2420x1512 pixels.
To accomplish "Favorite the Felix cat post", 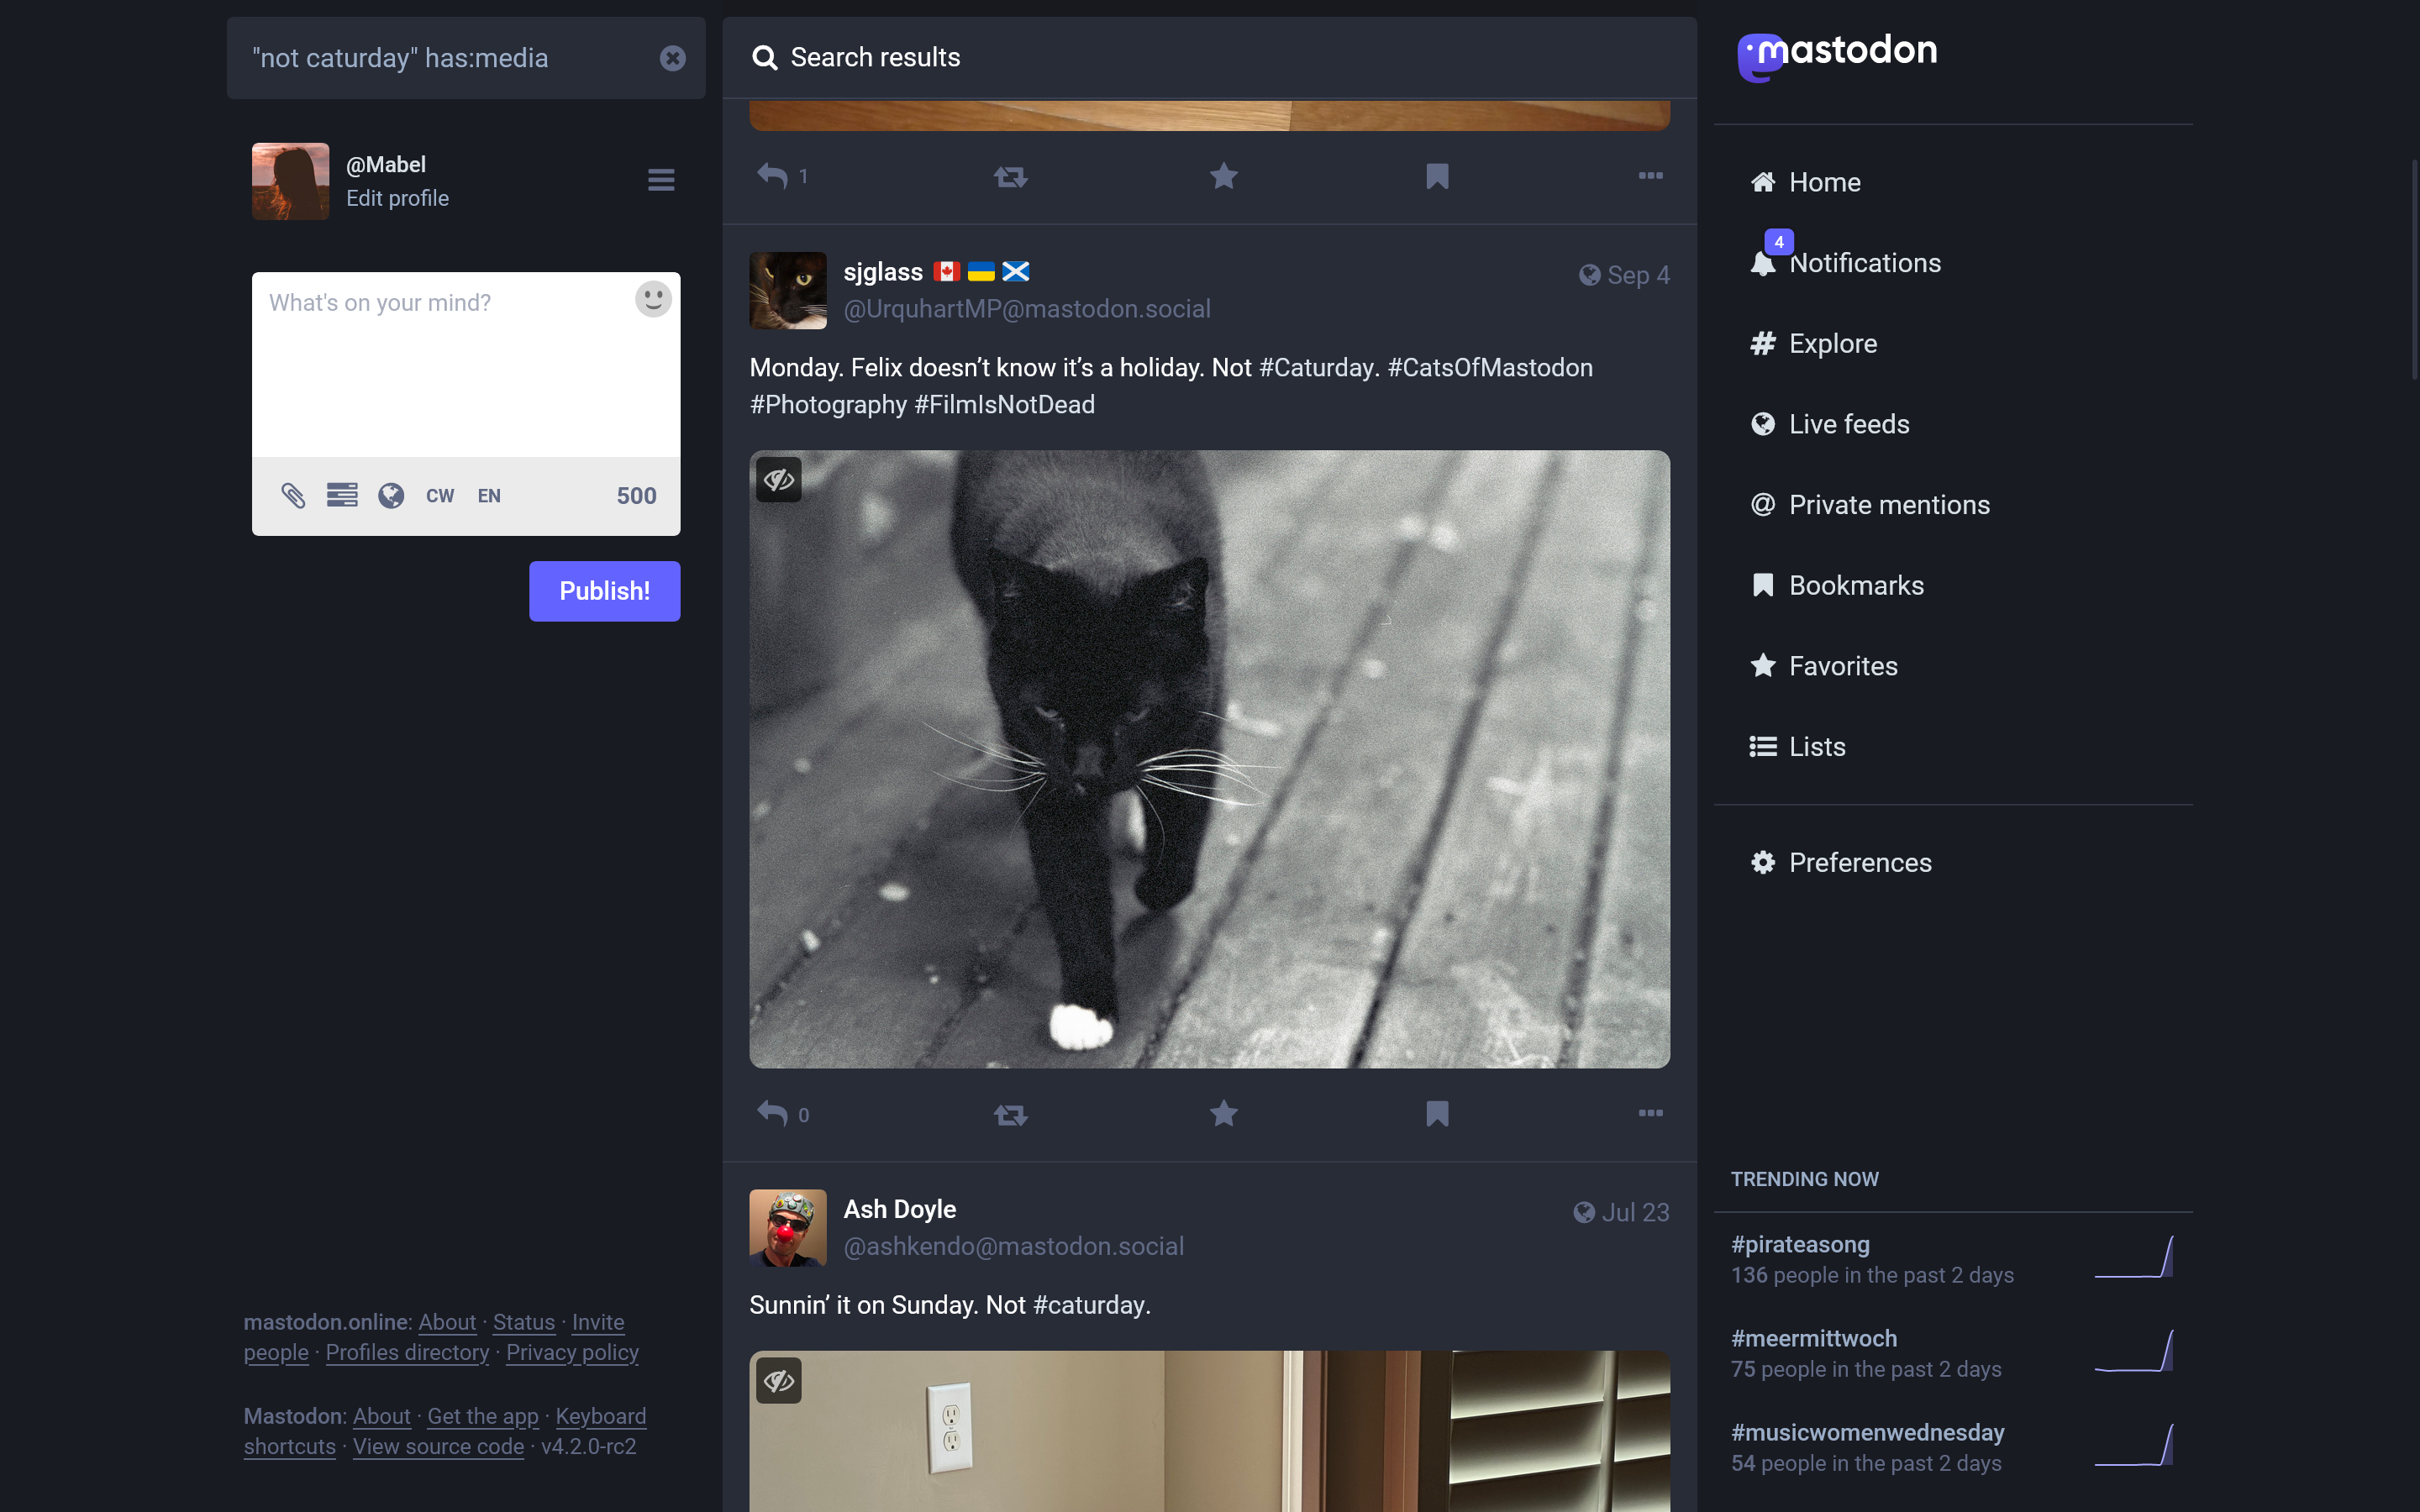I will (x=1223, y=1114).
